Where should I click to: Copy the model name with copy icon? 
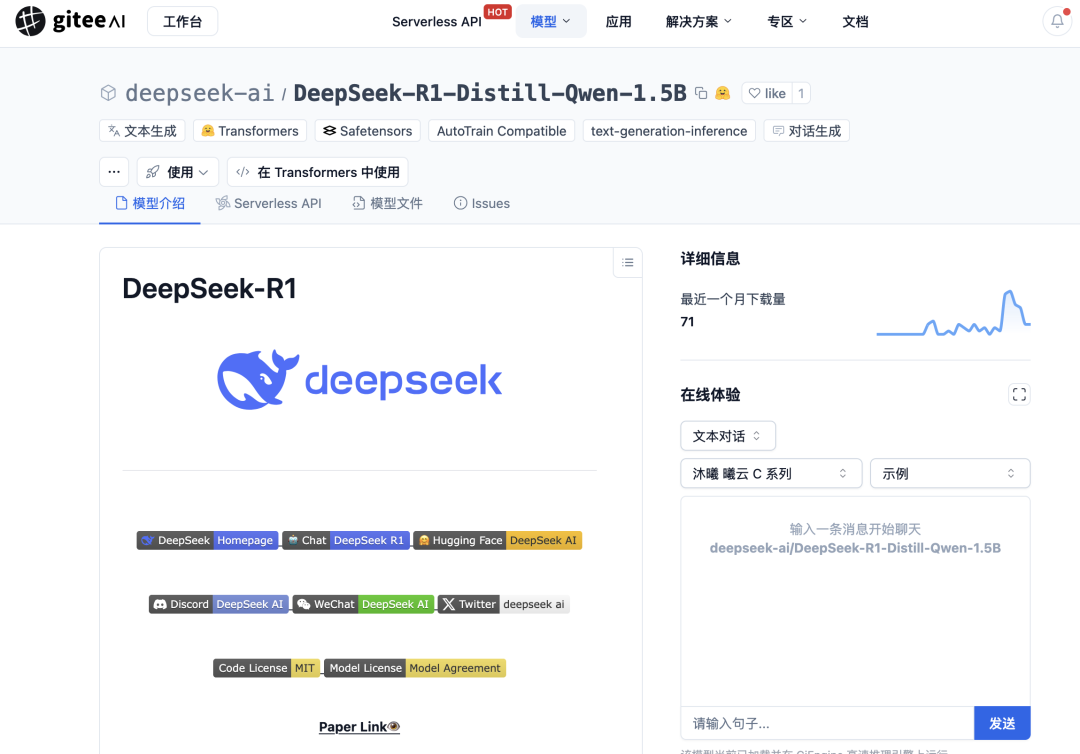click(701, 93)
